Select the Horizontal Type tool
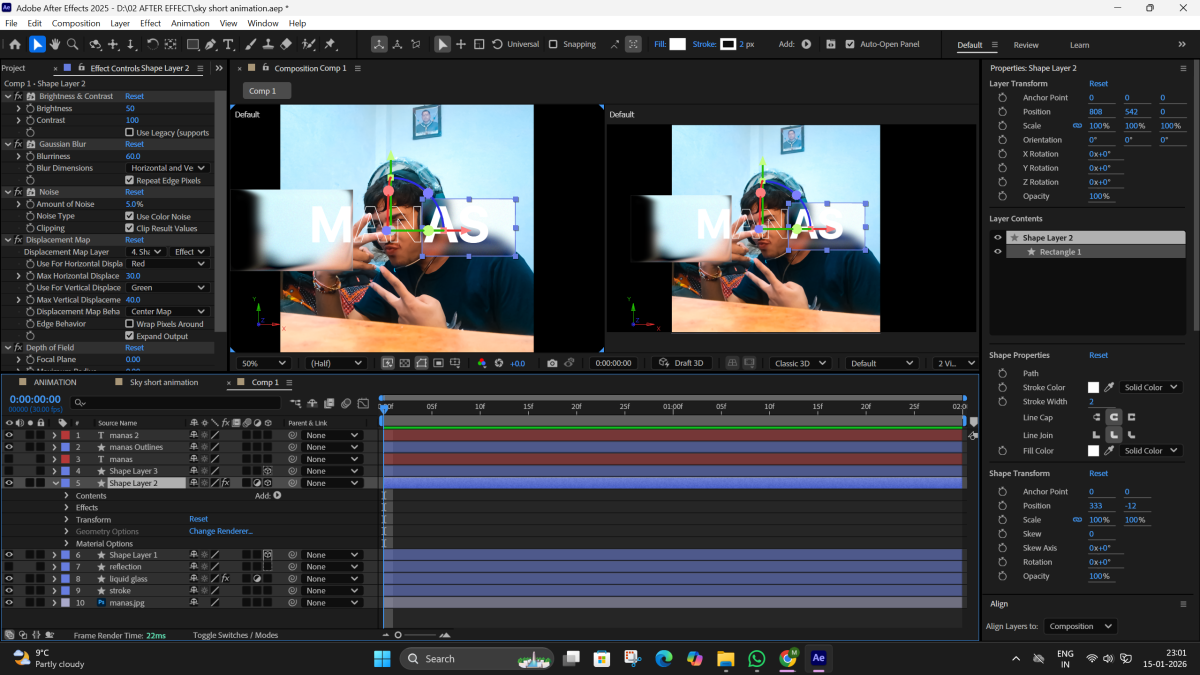Viewport: 1200px width, 675px height. pos(229,44)
